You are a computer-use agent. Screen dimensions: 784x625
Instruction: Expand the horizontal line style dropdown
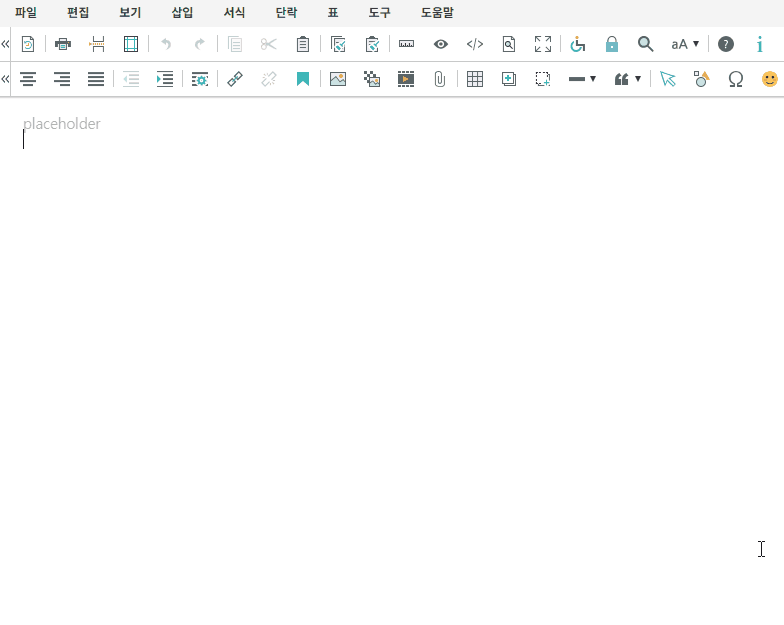582,79
